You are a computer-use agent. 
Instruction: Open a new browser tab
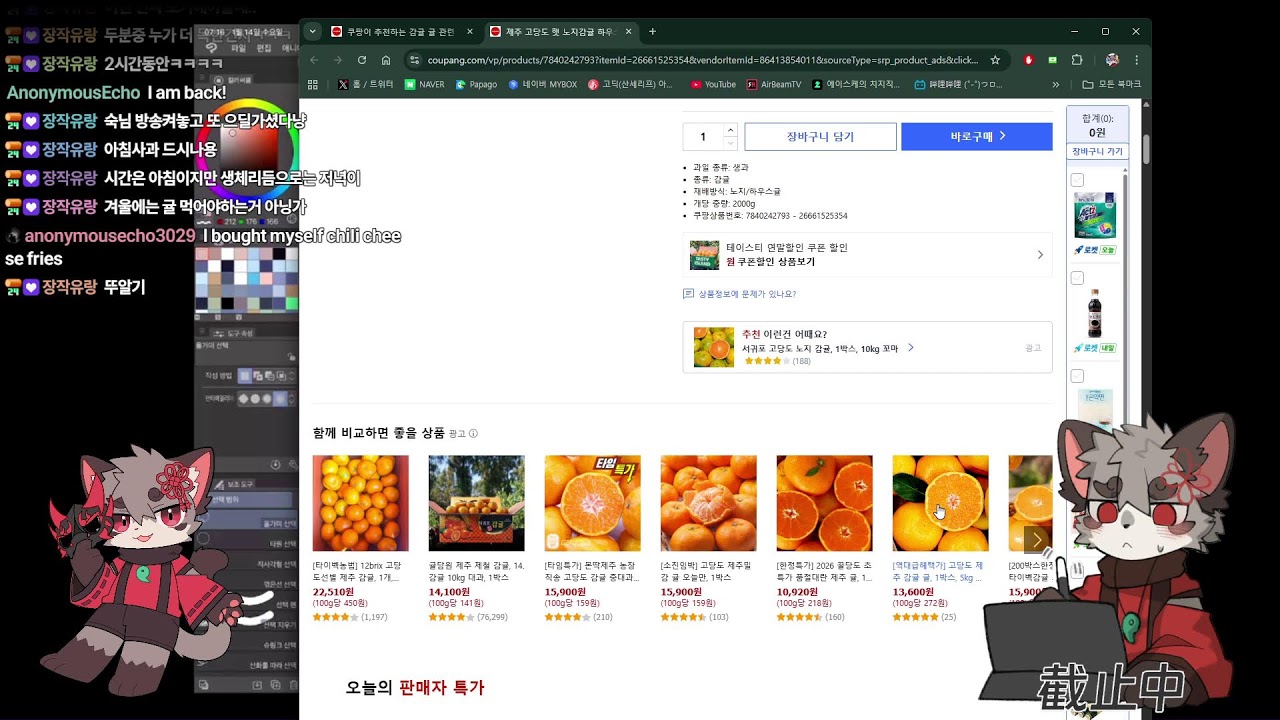click(653, 32)
